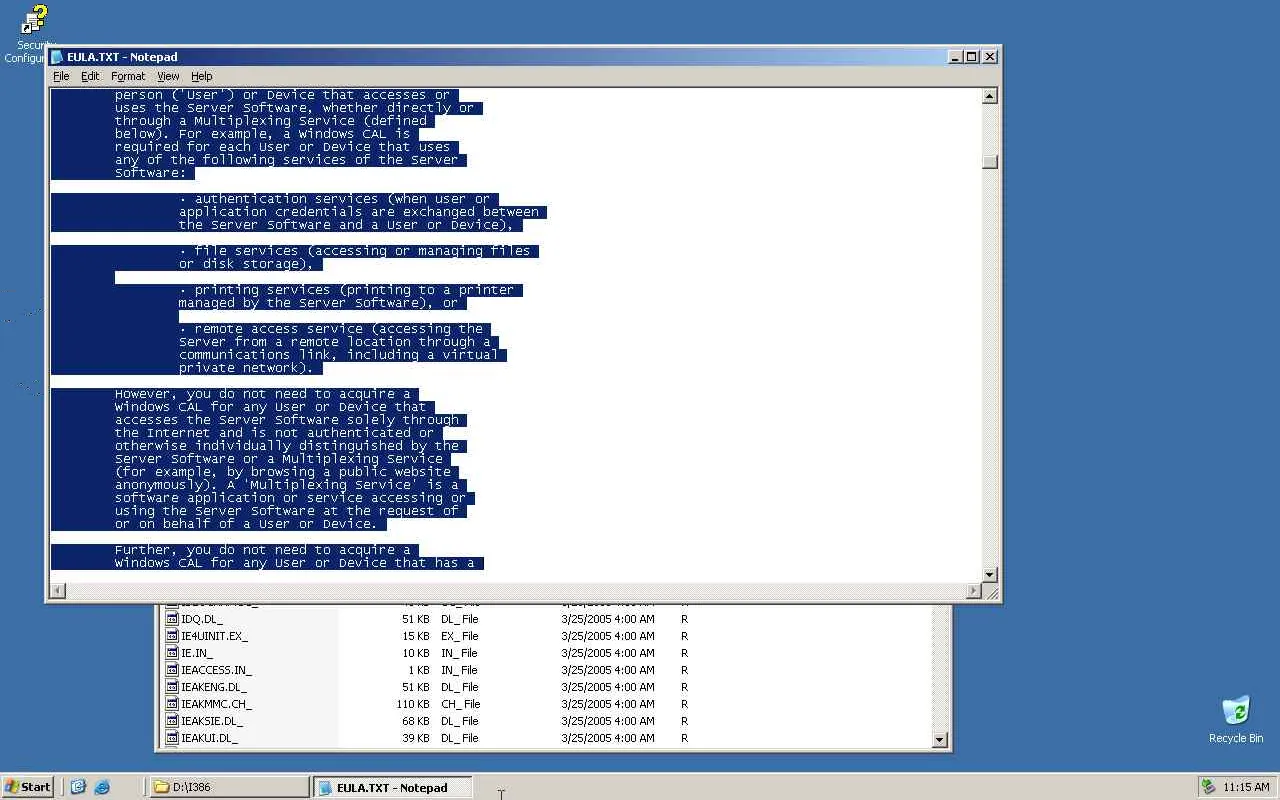Select the file name IEAKMMC.CH_
Image resolution: width=1280 pixels, height=800 pixels.
pos(216,704)
